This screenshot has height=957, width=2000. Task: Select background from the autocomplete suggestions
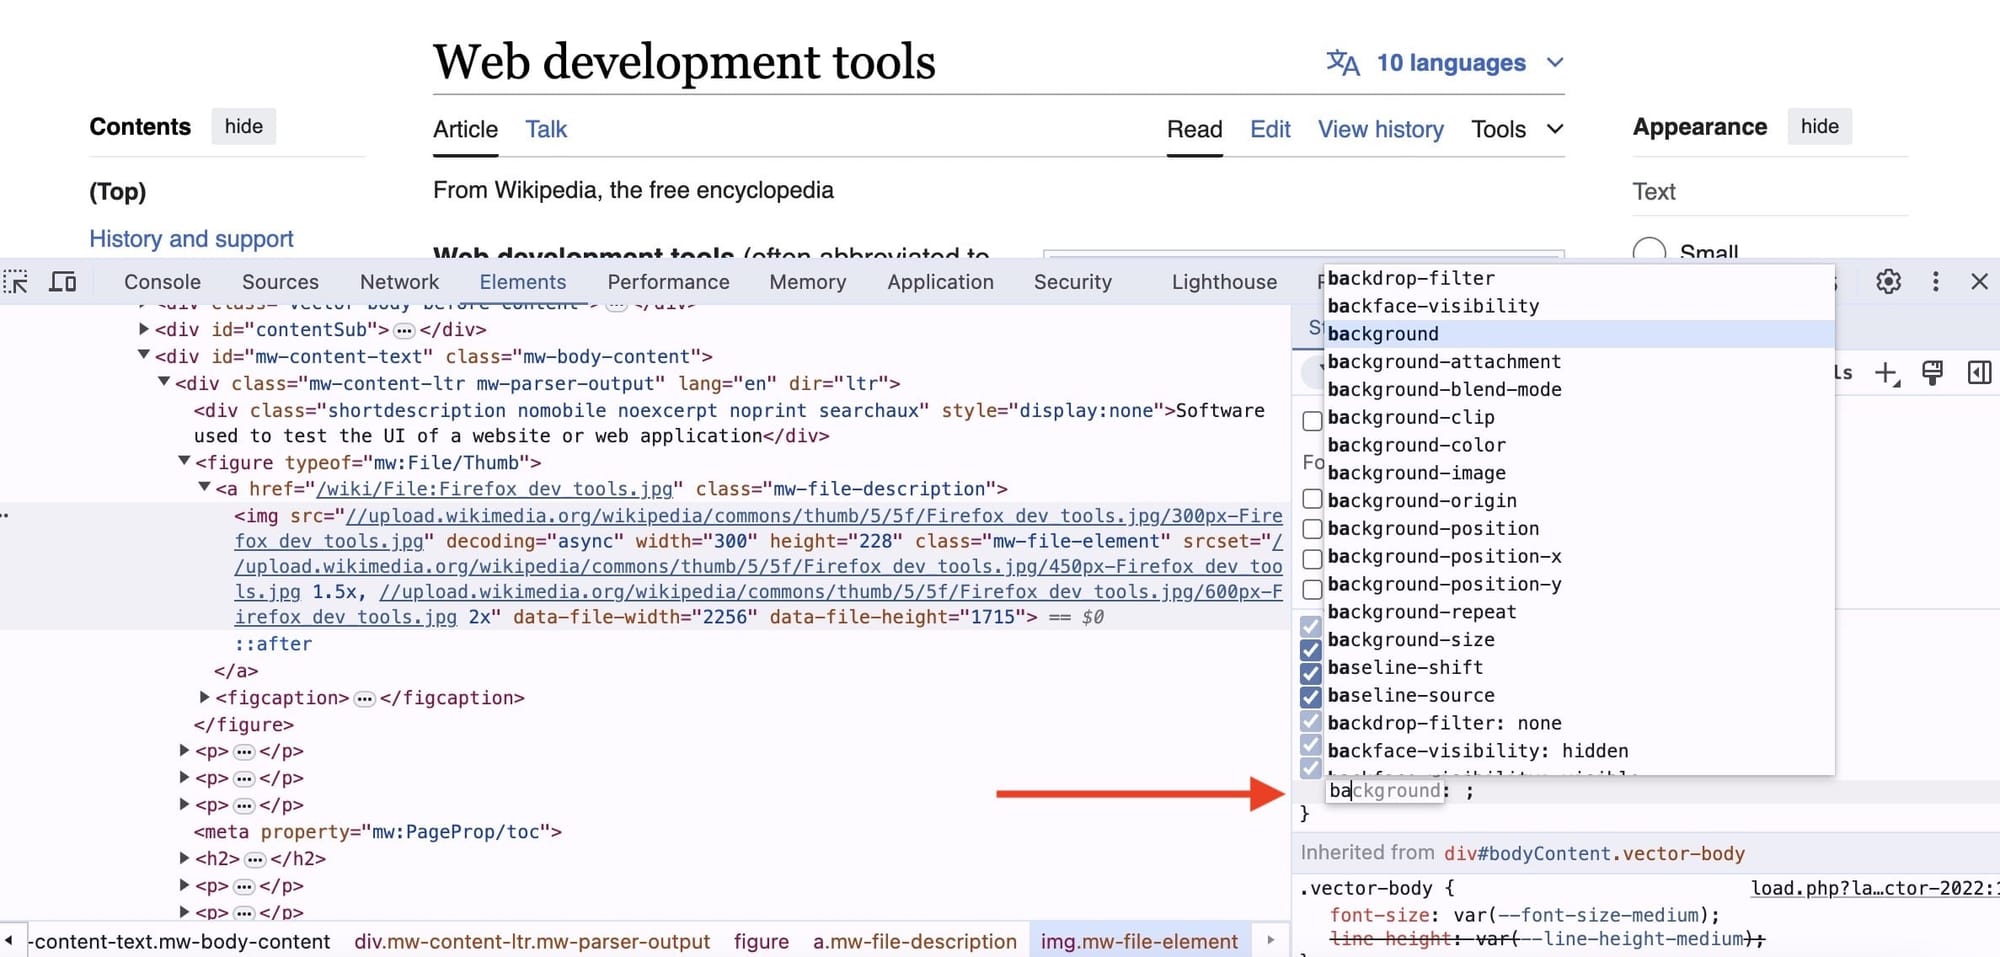pyautogui.click(x=1383, y=333)
